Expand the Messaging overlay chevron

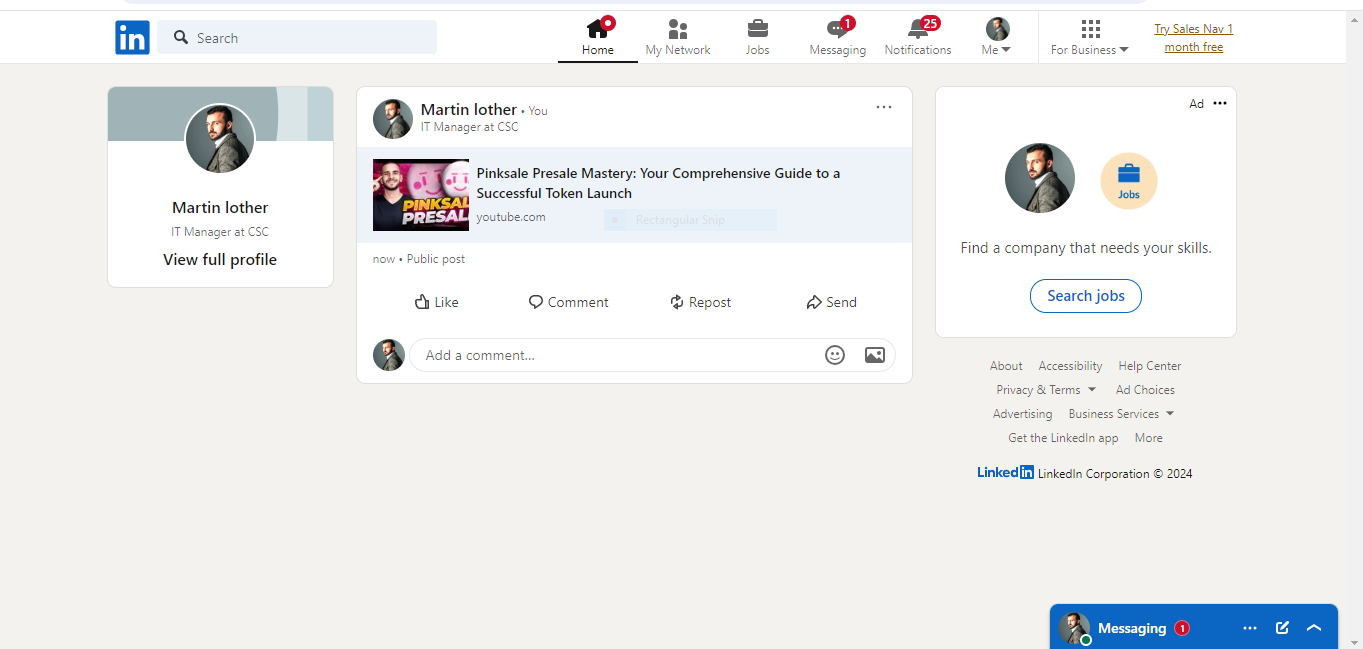1314,628
